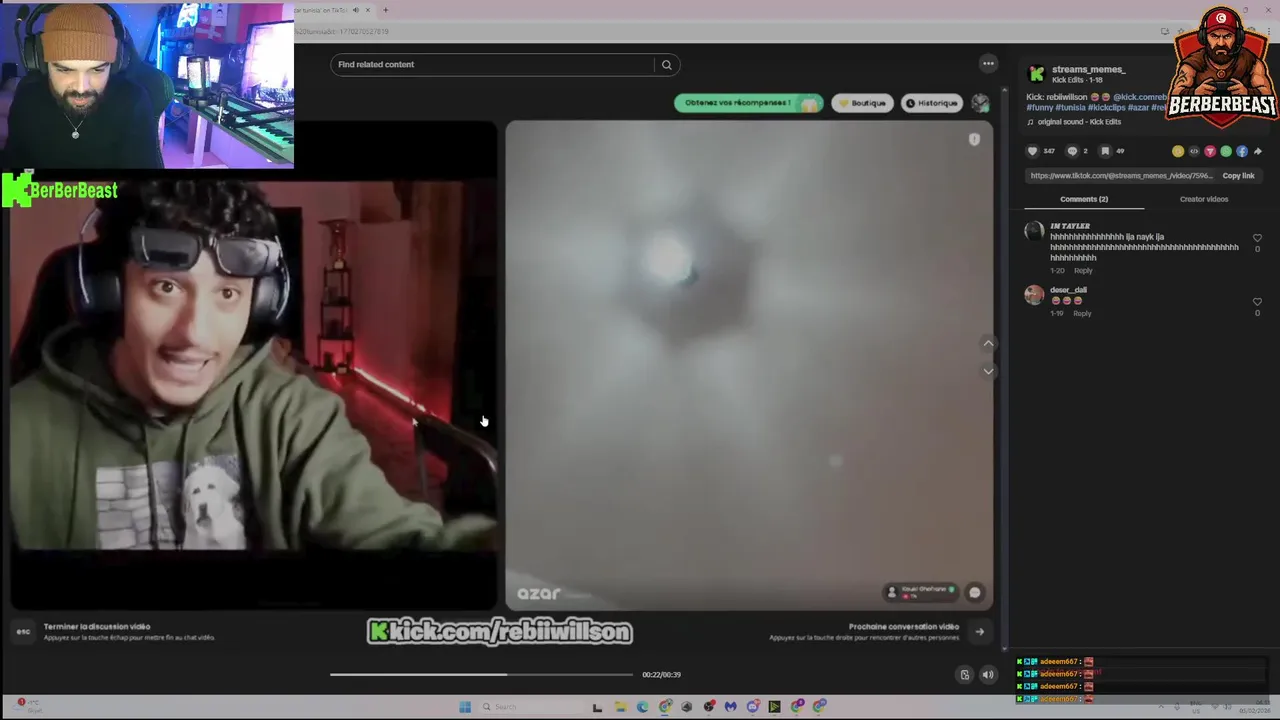Click the Find related content field
Viewport: 1280px width, 720px height.
(x=494, y=65)
